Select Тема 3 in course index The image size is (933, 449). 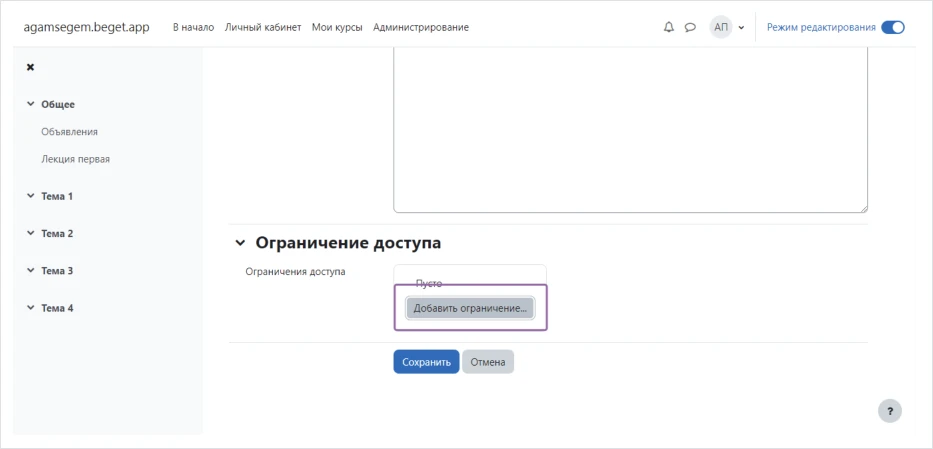[57, 271]
